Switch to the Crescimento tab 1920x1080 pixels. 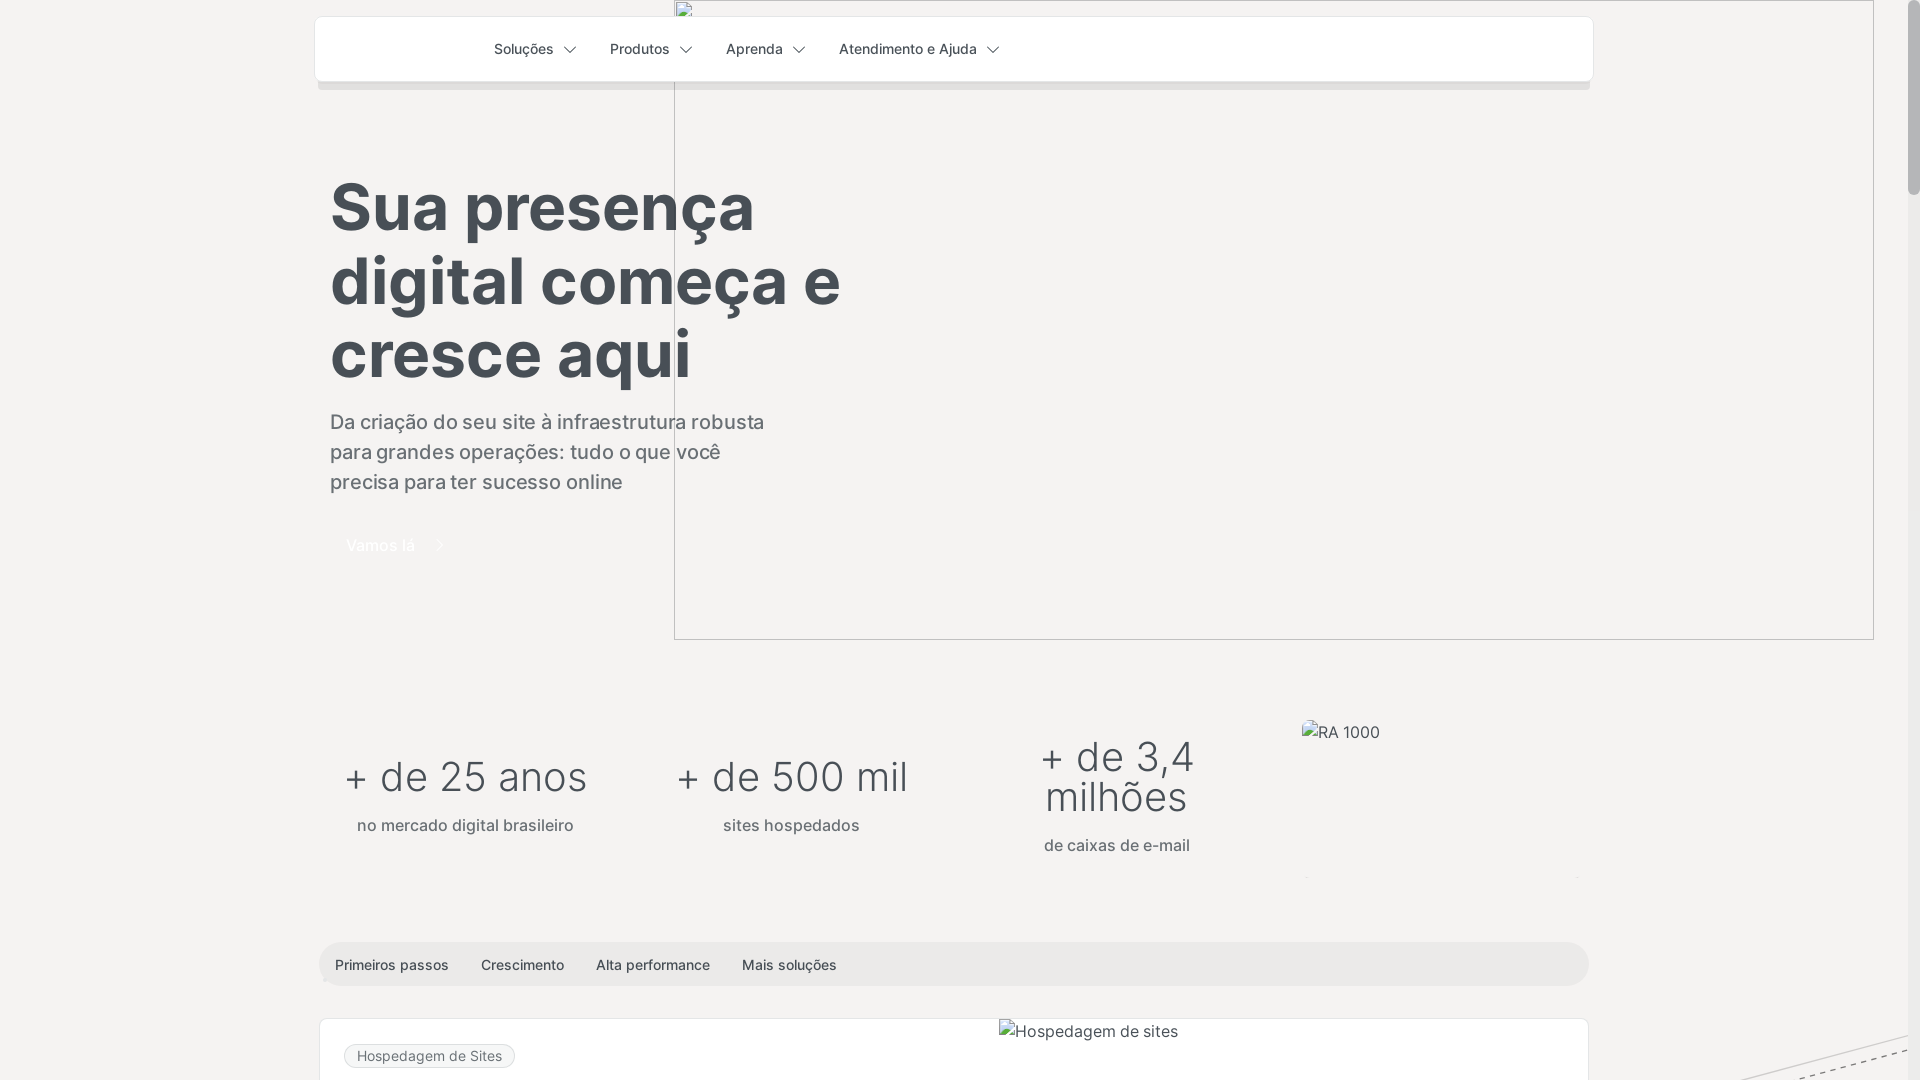(522, 965)
